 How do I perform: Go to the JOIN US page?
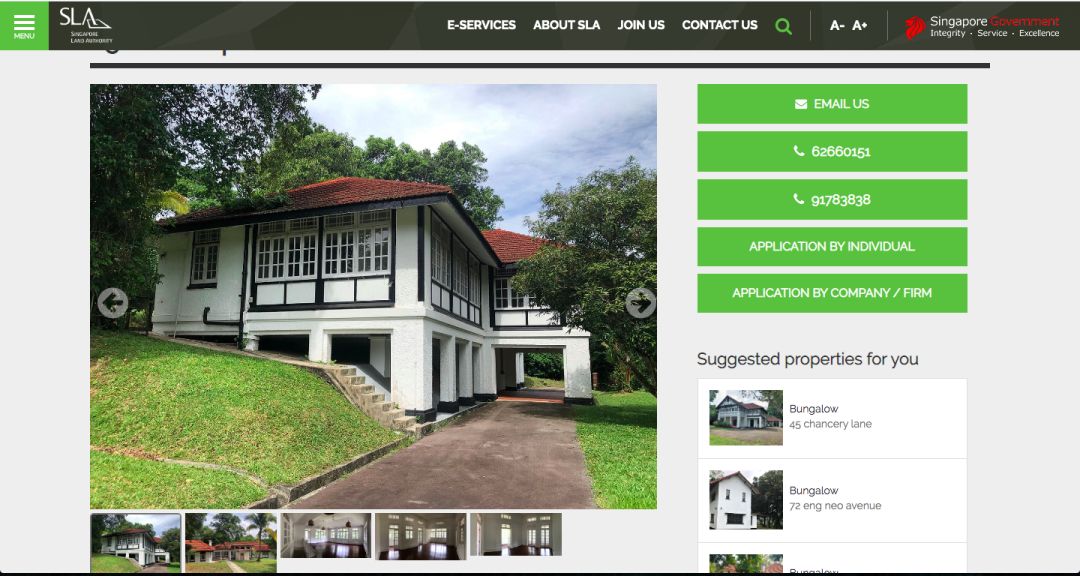(x=641, y=25)
